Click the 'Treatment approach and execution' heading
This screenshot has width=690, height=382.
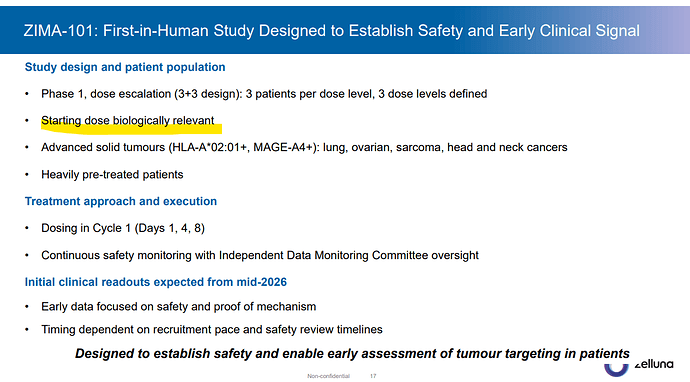pos(121,201)
